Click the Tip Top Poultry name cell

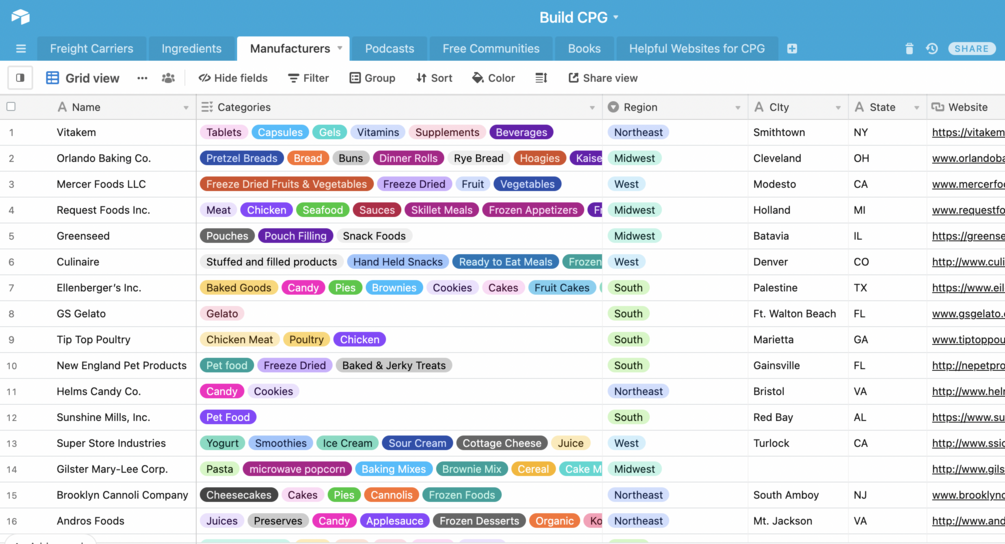tap(94, 340)
